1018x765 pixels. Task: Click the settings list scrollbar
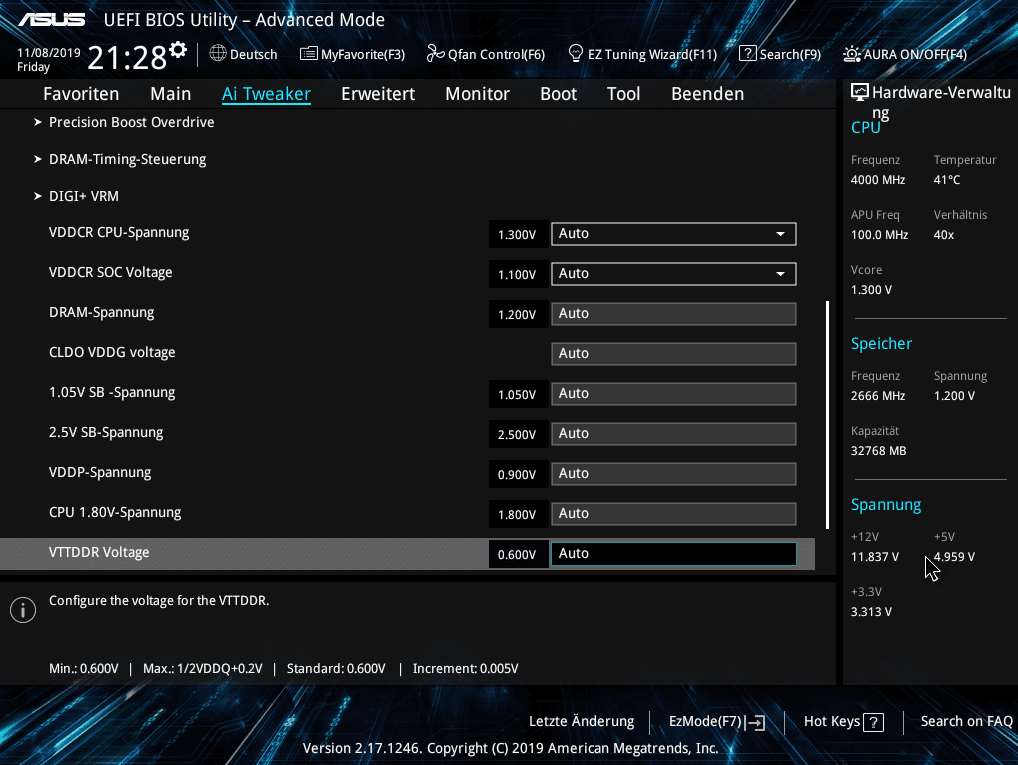(827, 414)
